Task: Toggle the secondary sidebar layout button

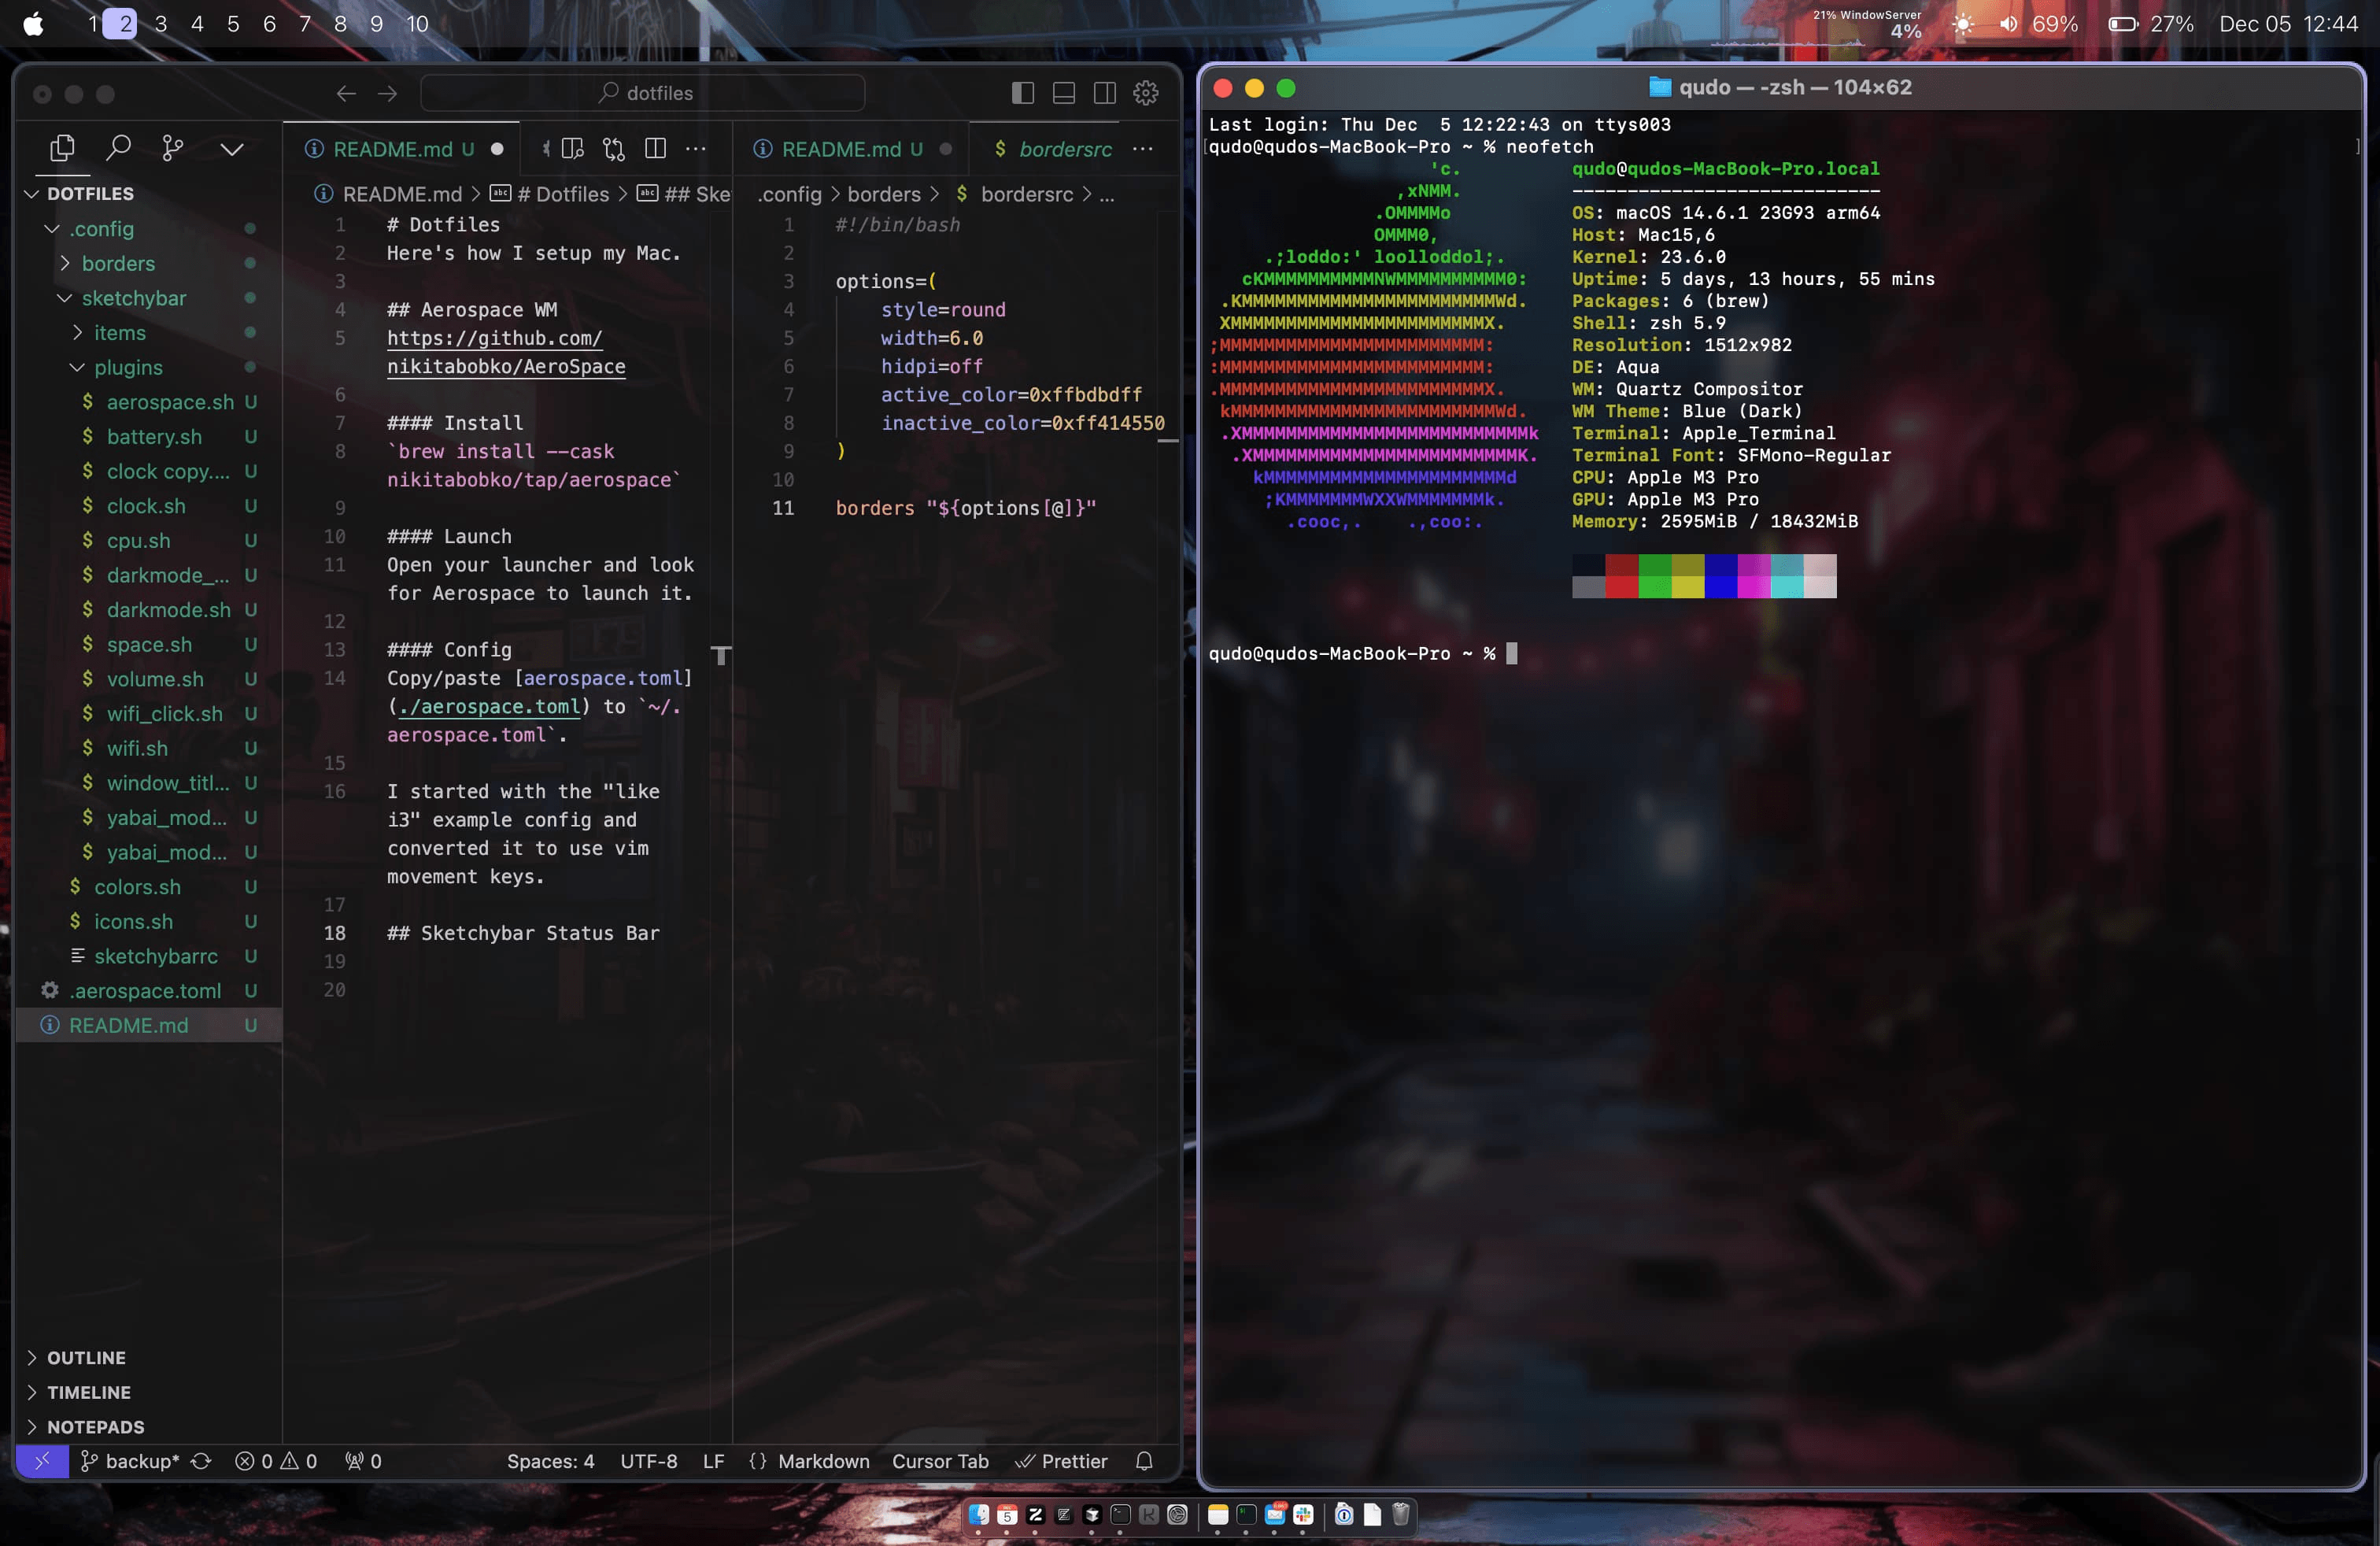Action: pos(1105,93)
